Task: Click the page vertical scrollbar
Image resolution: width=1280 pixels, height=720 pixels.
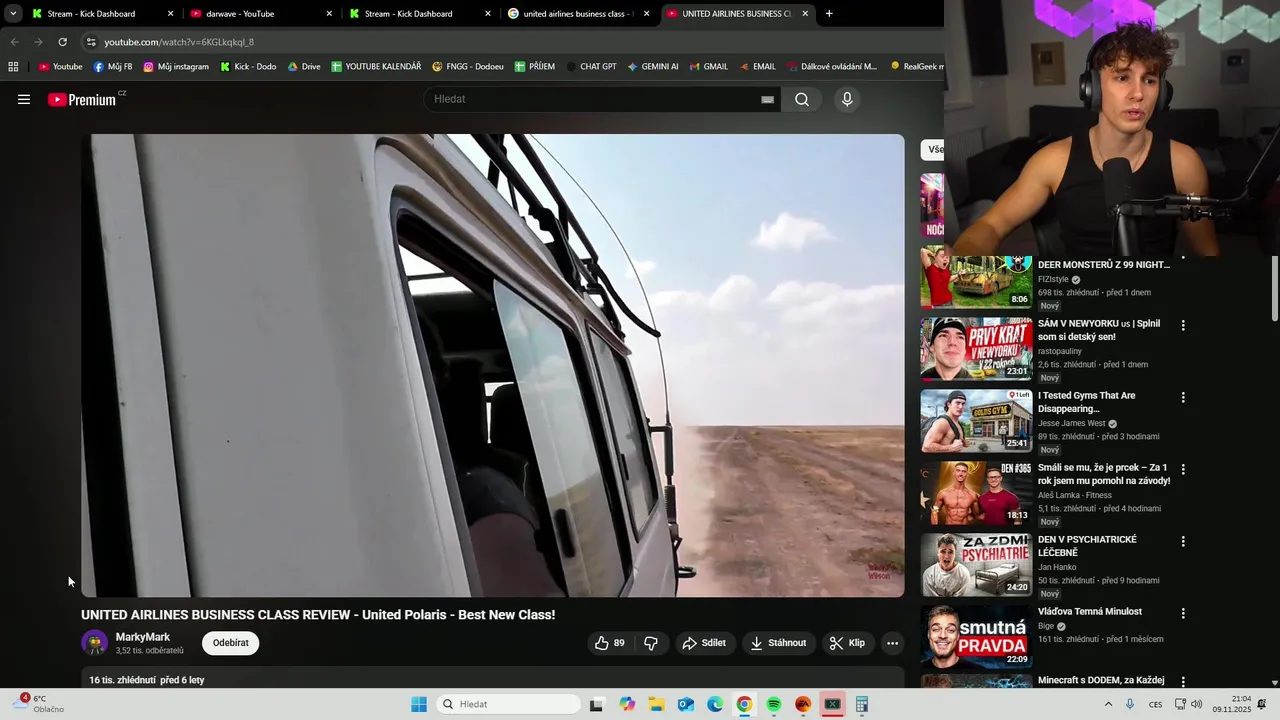Action: pos(1275,288)
